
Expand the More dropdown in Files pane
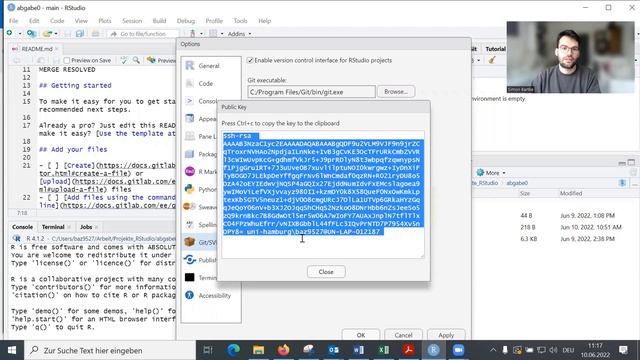[x=492, y=173]
